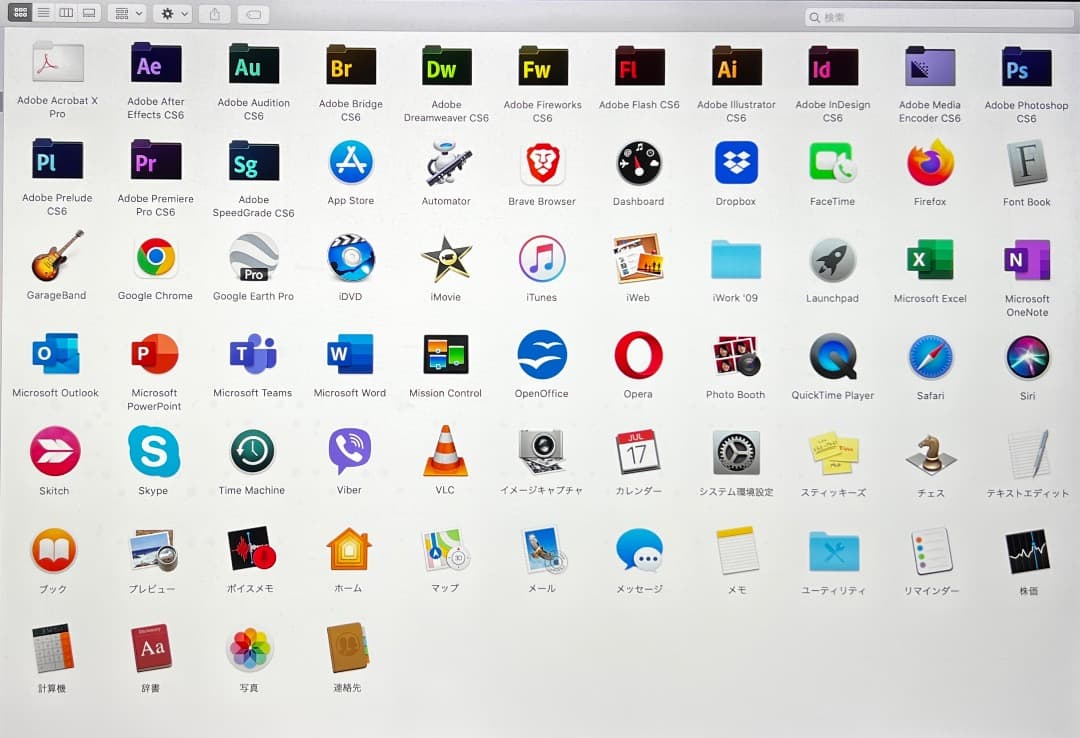Image resolution: width=1080 pixels, height=738 pixels.
Task: Select the App Store icon
Action: (351, 162)
